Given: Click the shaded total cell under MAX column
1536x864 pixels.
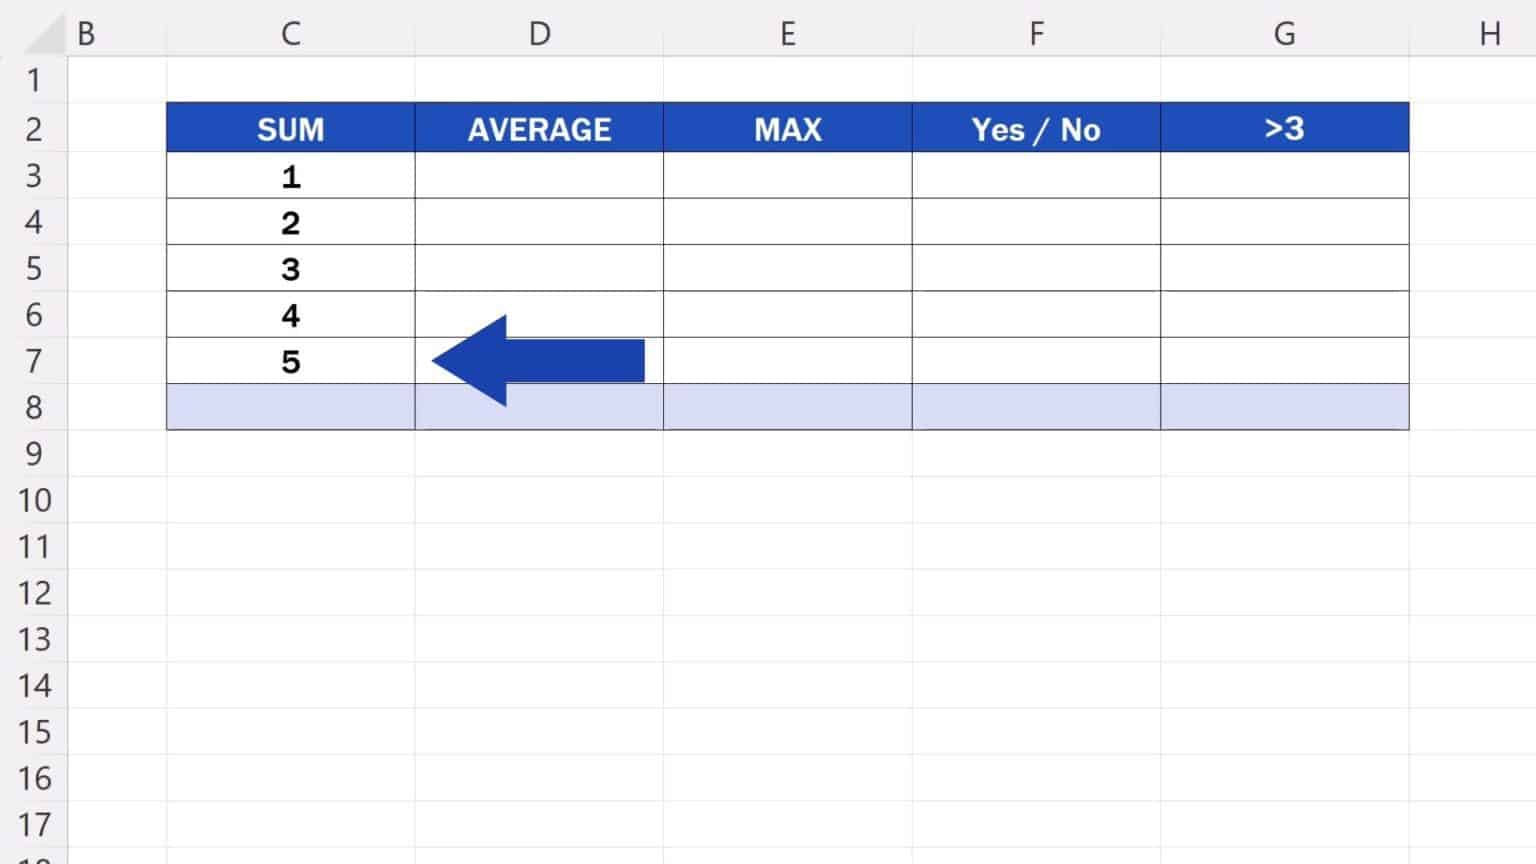Looking at the screenshot, I should [788, 408].
